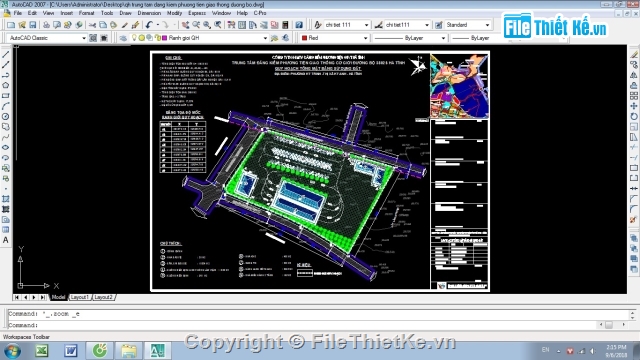
Task: Select the Circle tool in Draw toolbar
Action: [x=6, y=116]
